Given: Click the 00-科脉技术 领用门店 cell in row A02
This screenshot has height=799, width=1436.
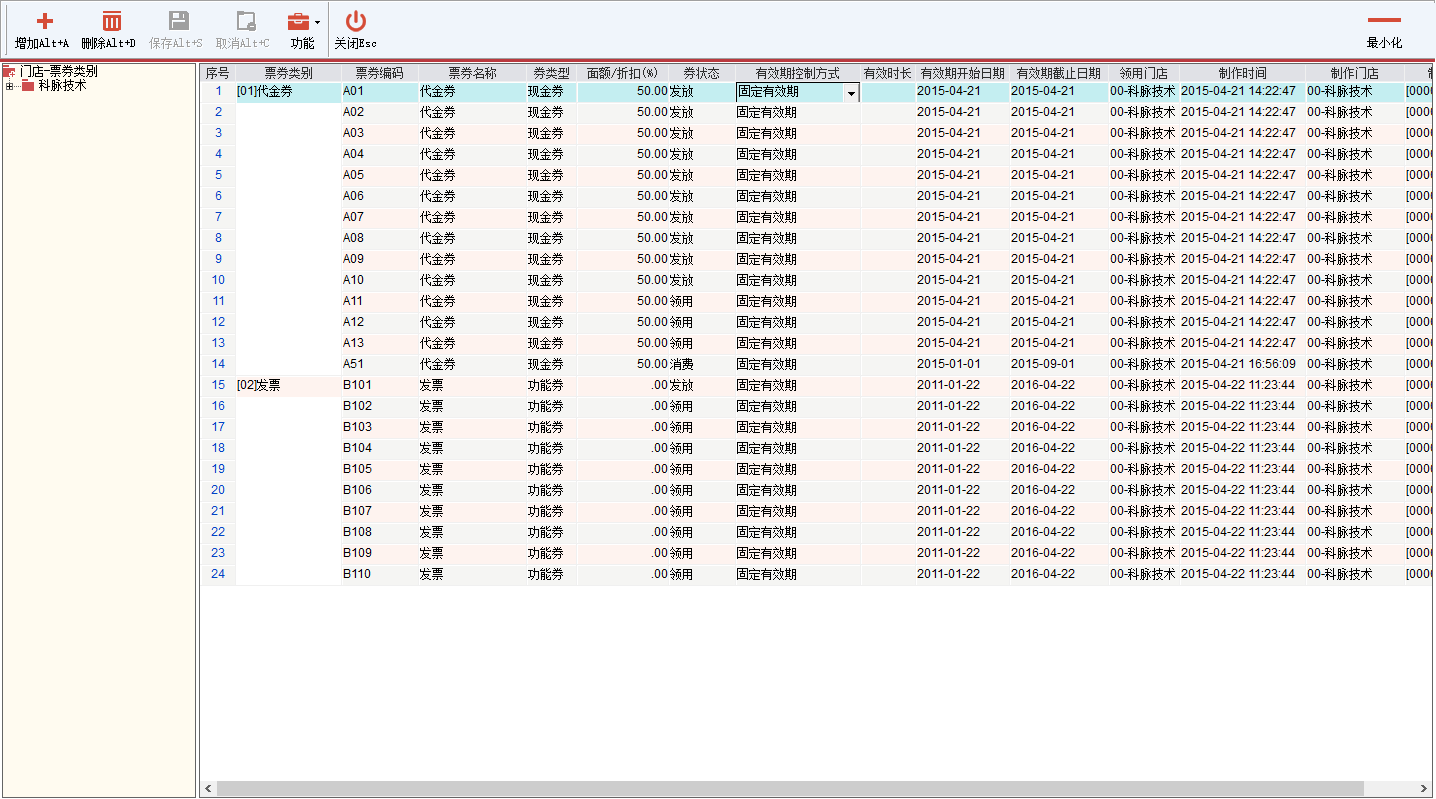Looking at the screenshot, I should 1143,112.
